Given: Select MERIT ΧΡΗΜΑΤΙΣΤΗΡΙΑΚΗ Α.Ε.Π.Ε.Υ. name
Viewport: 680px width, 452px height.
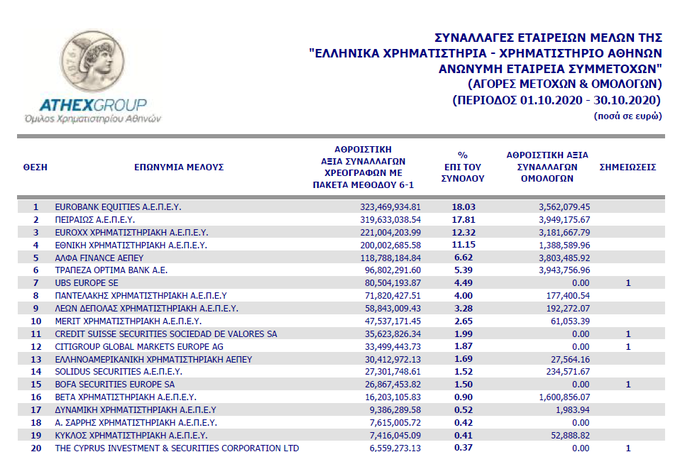Looking at the screenshot, I should [128, 321].
